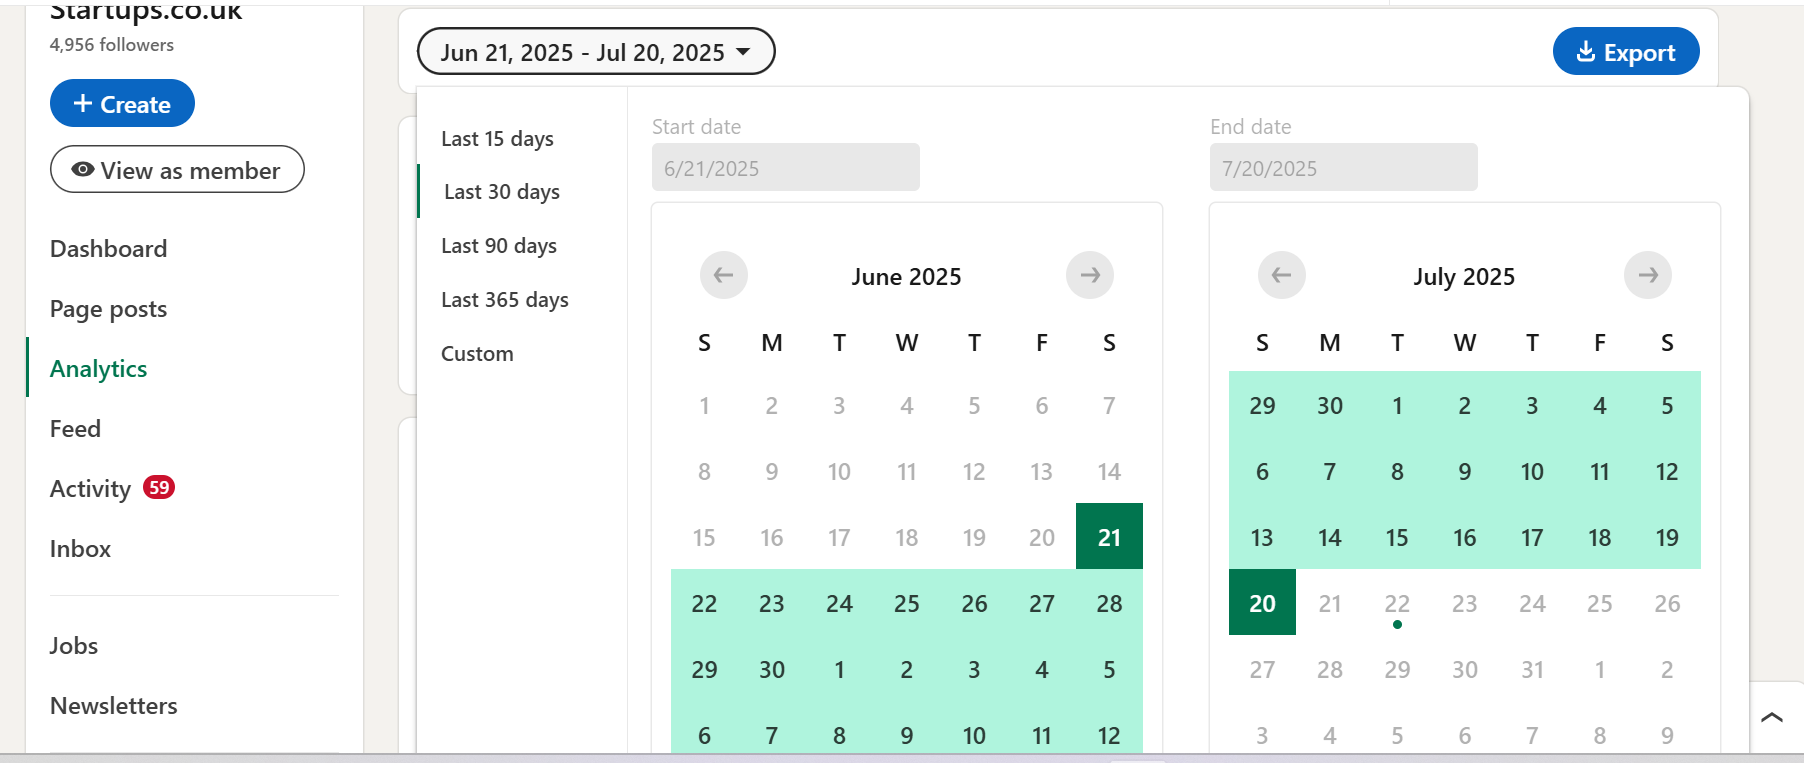Screen dimensions: 1804x763
Task: Open the date range dropdown
Action: coord(595,52)
